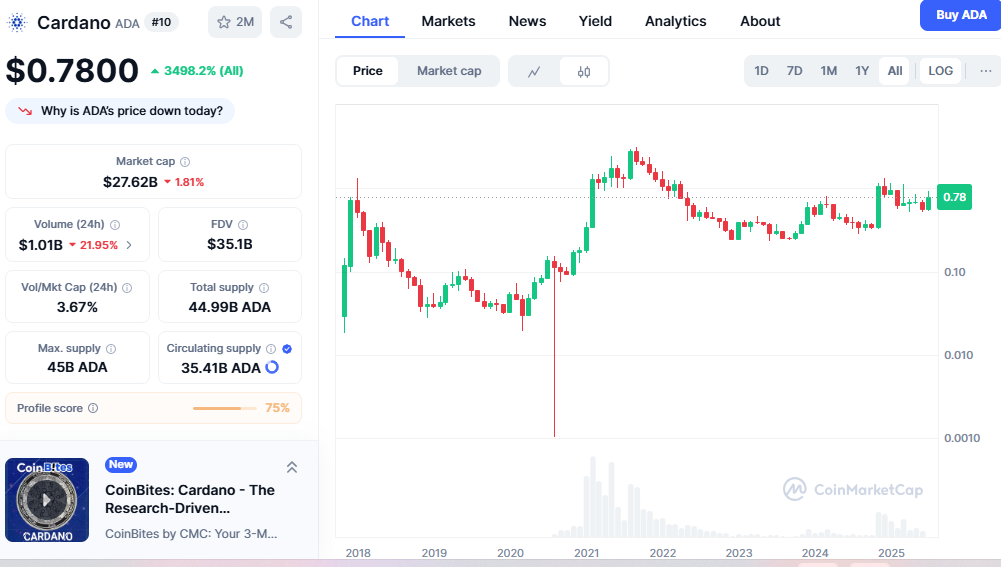Add Cardano to watchlist via star button
The width and height of the screenshot is (1001, 567).
235,22
